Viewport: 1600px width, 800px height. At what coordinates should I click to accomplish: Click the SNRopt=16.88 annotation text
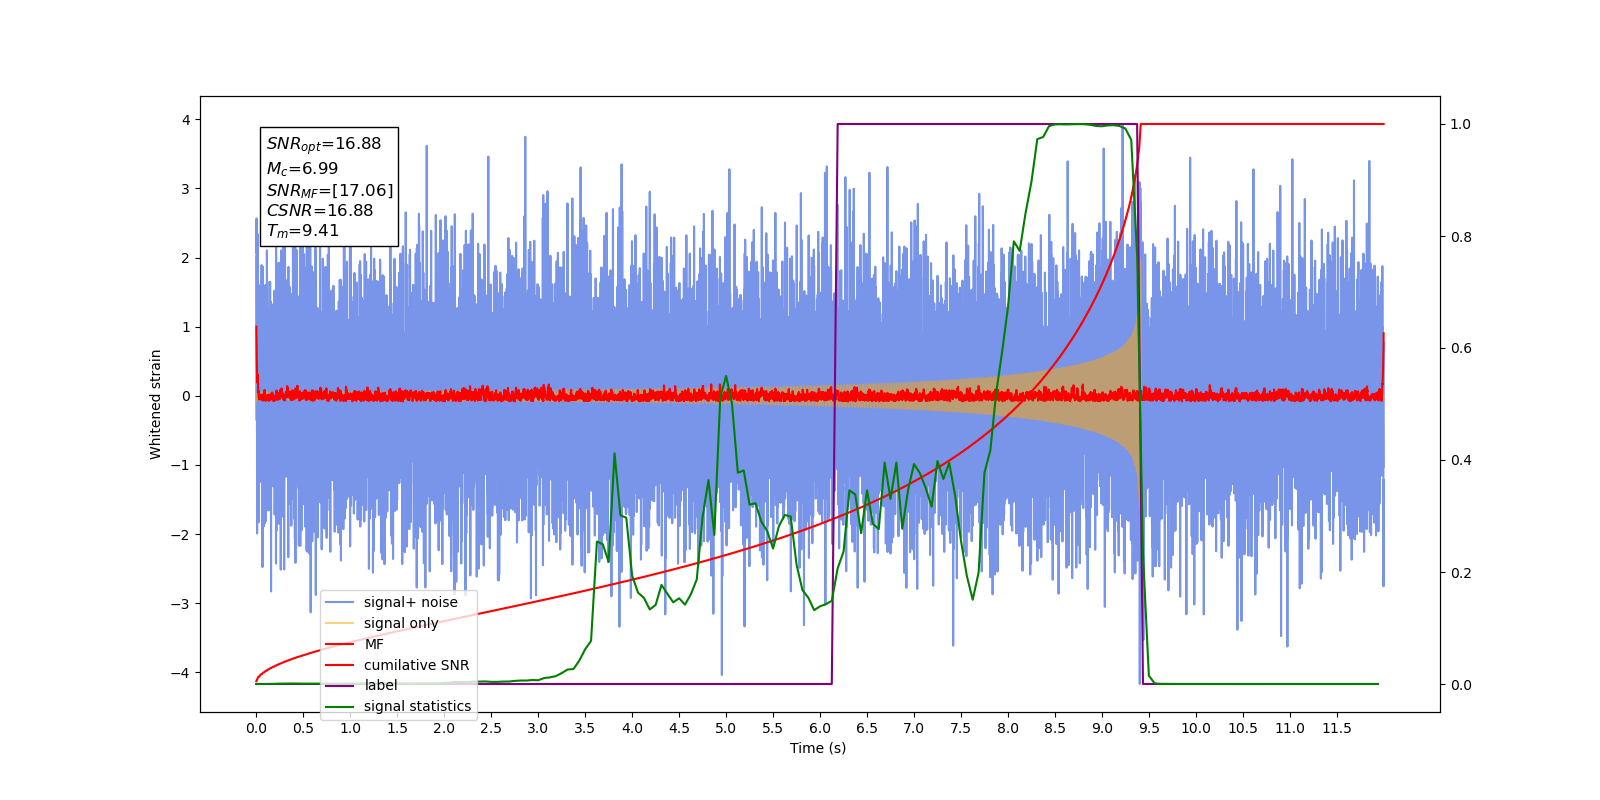pyautogui.click(x=324, y=144)
